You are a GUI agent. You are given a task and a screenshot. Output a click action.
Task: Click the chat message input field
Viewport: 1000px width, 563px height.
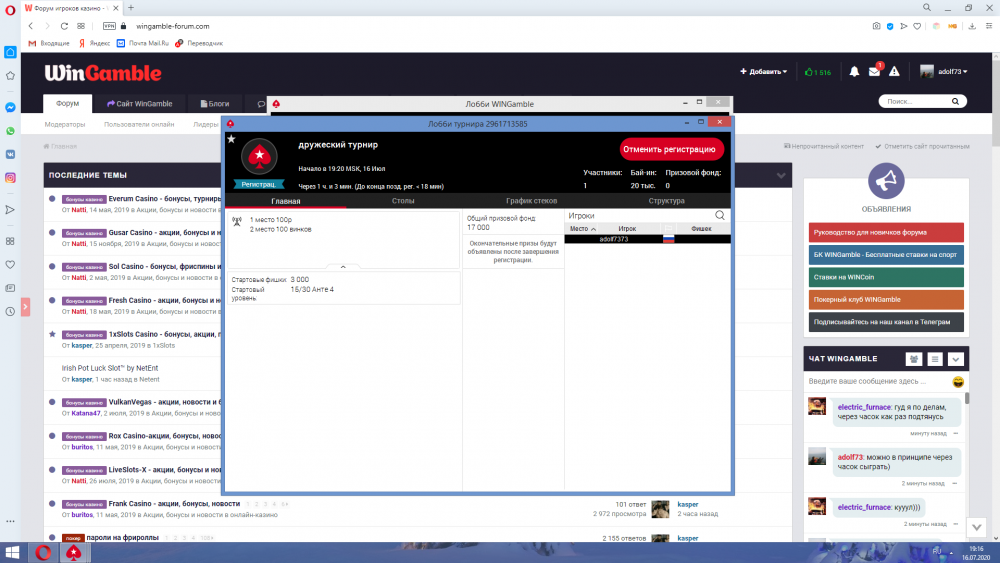[877, 381]
